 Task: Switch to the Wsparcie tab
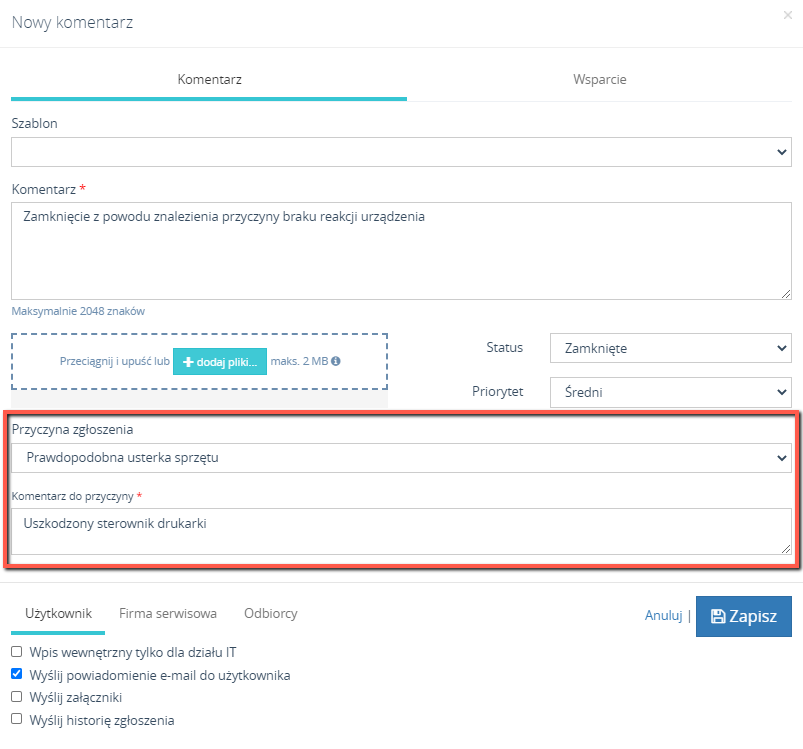600,80
